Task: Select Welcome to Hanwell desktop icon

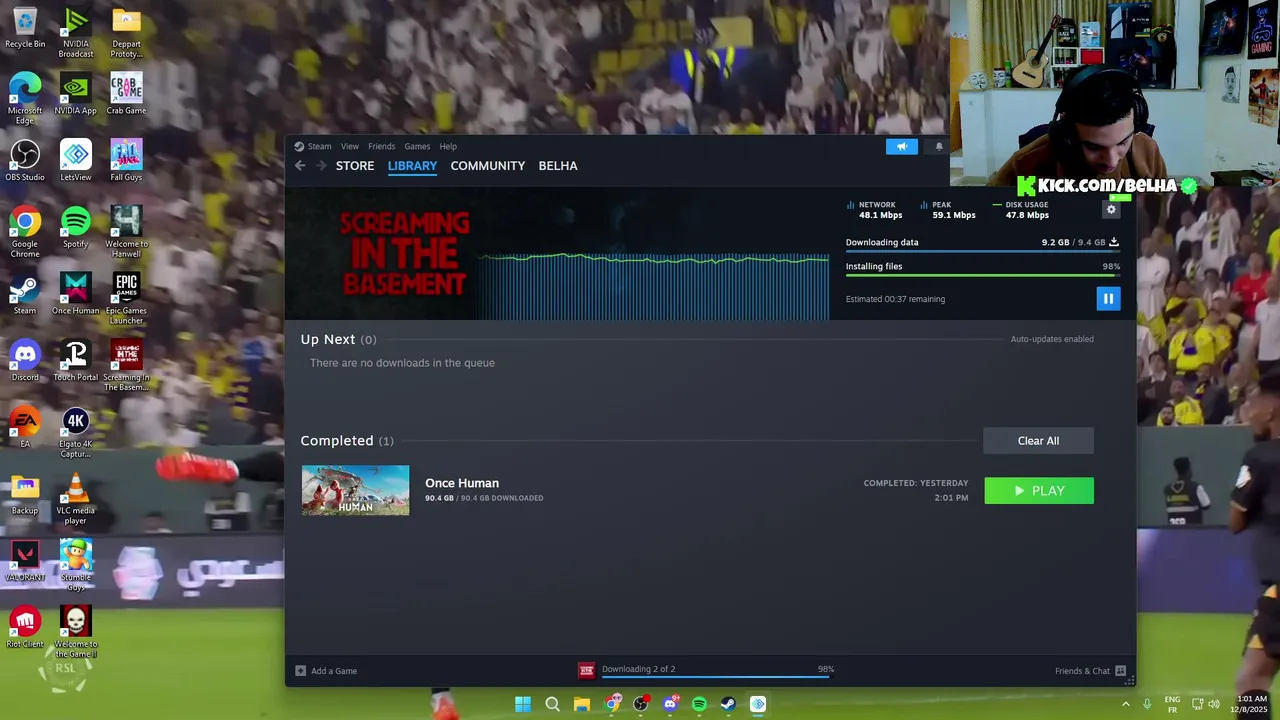Action: click(126, 233)
